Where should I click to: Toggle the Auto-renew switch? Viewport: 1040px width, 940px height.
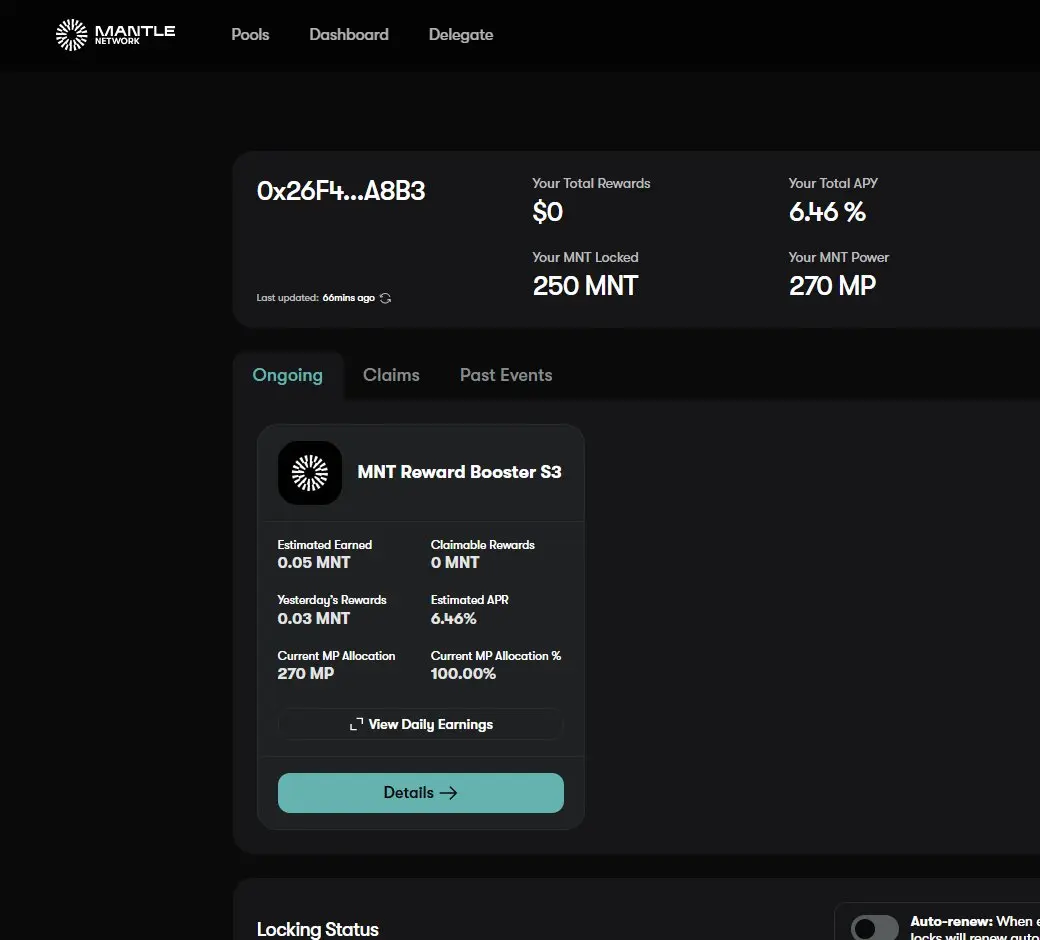point(874,928)
